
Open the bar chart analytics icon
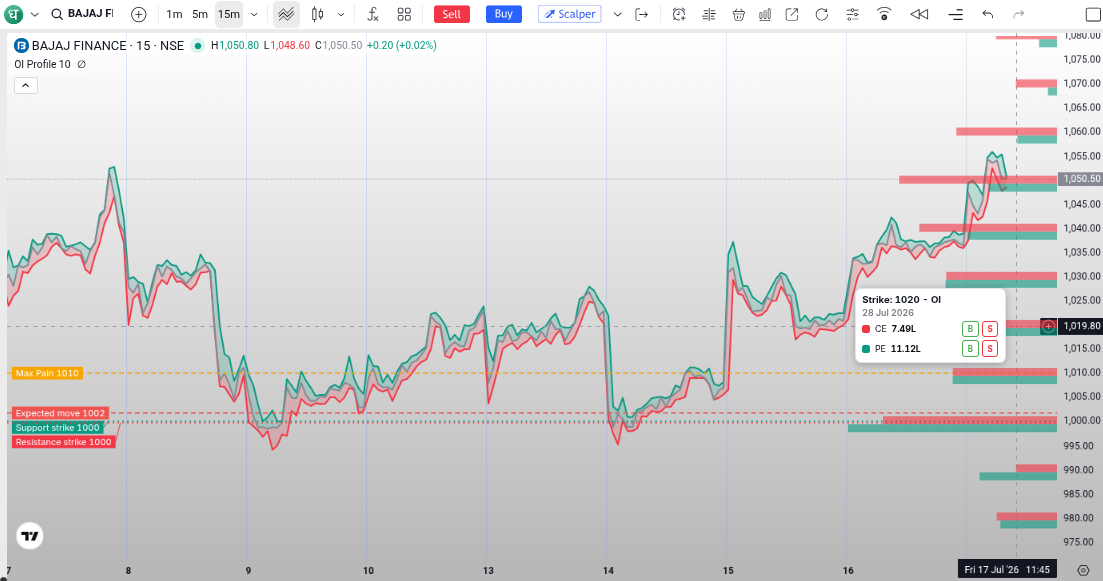(x=765, y=14)
